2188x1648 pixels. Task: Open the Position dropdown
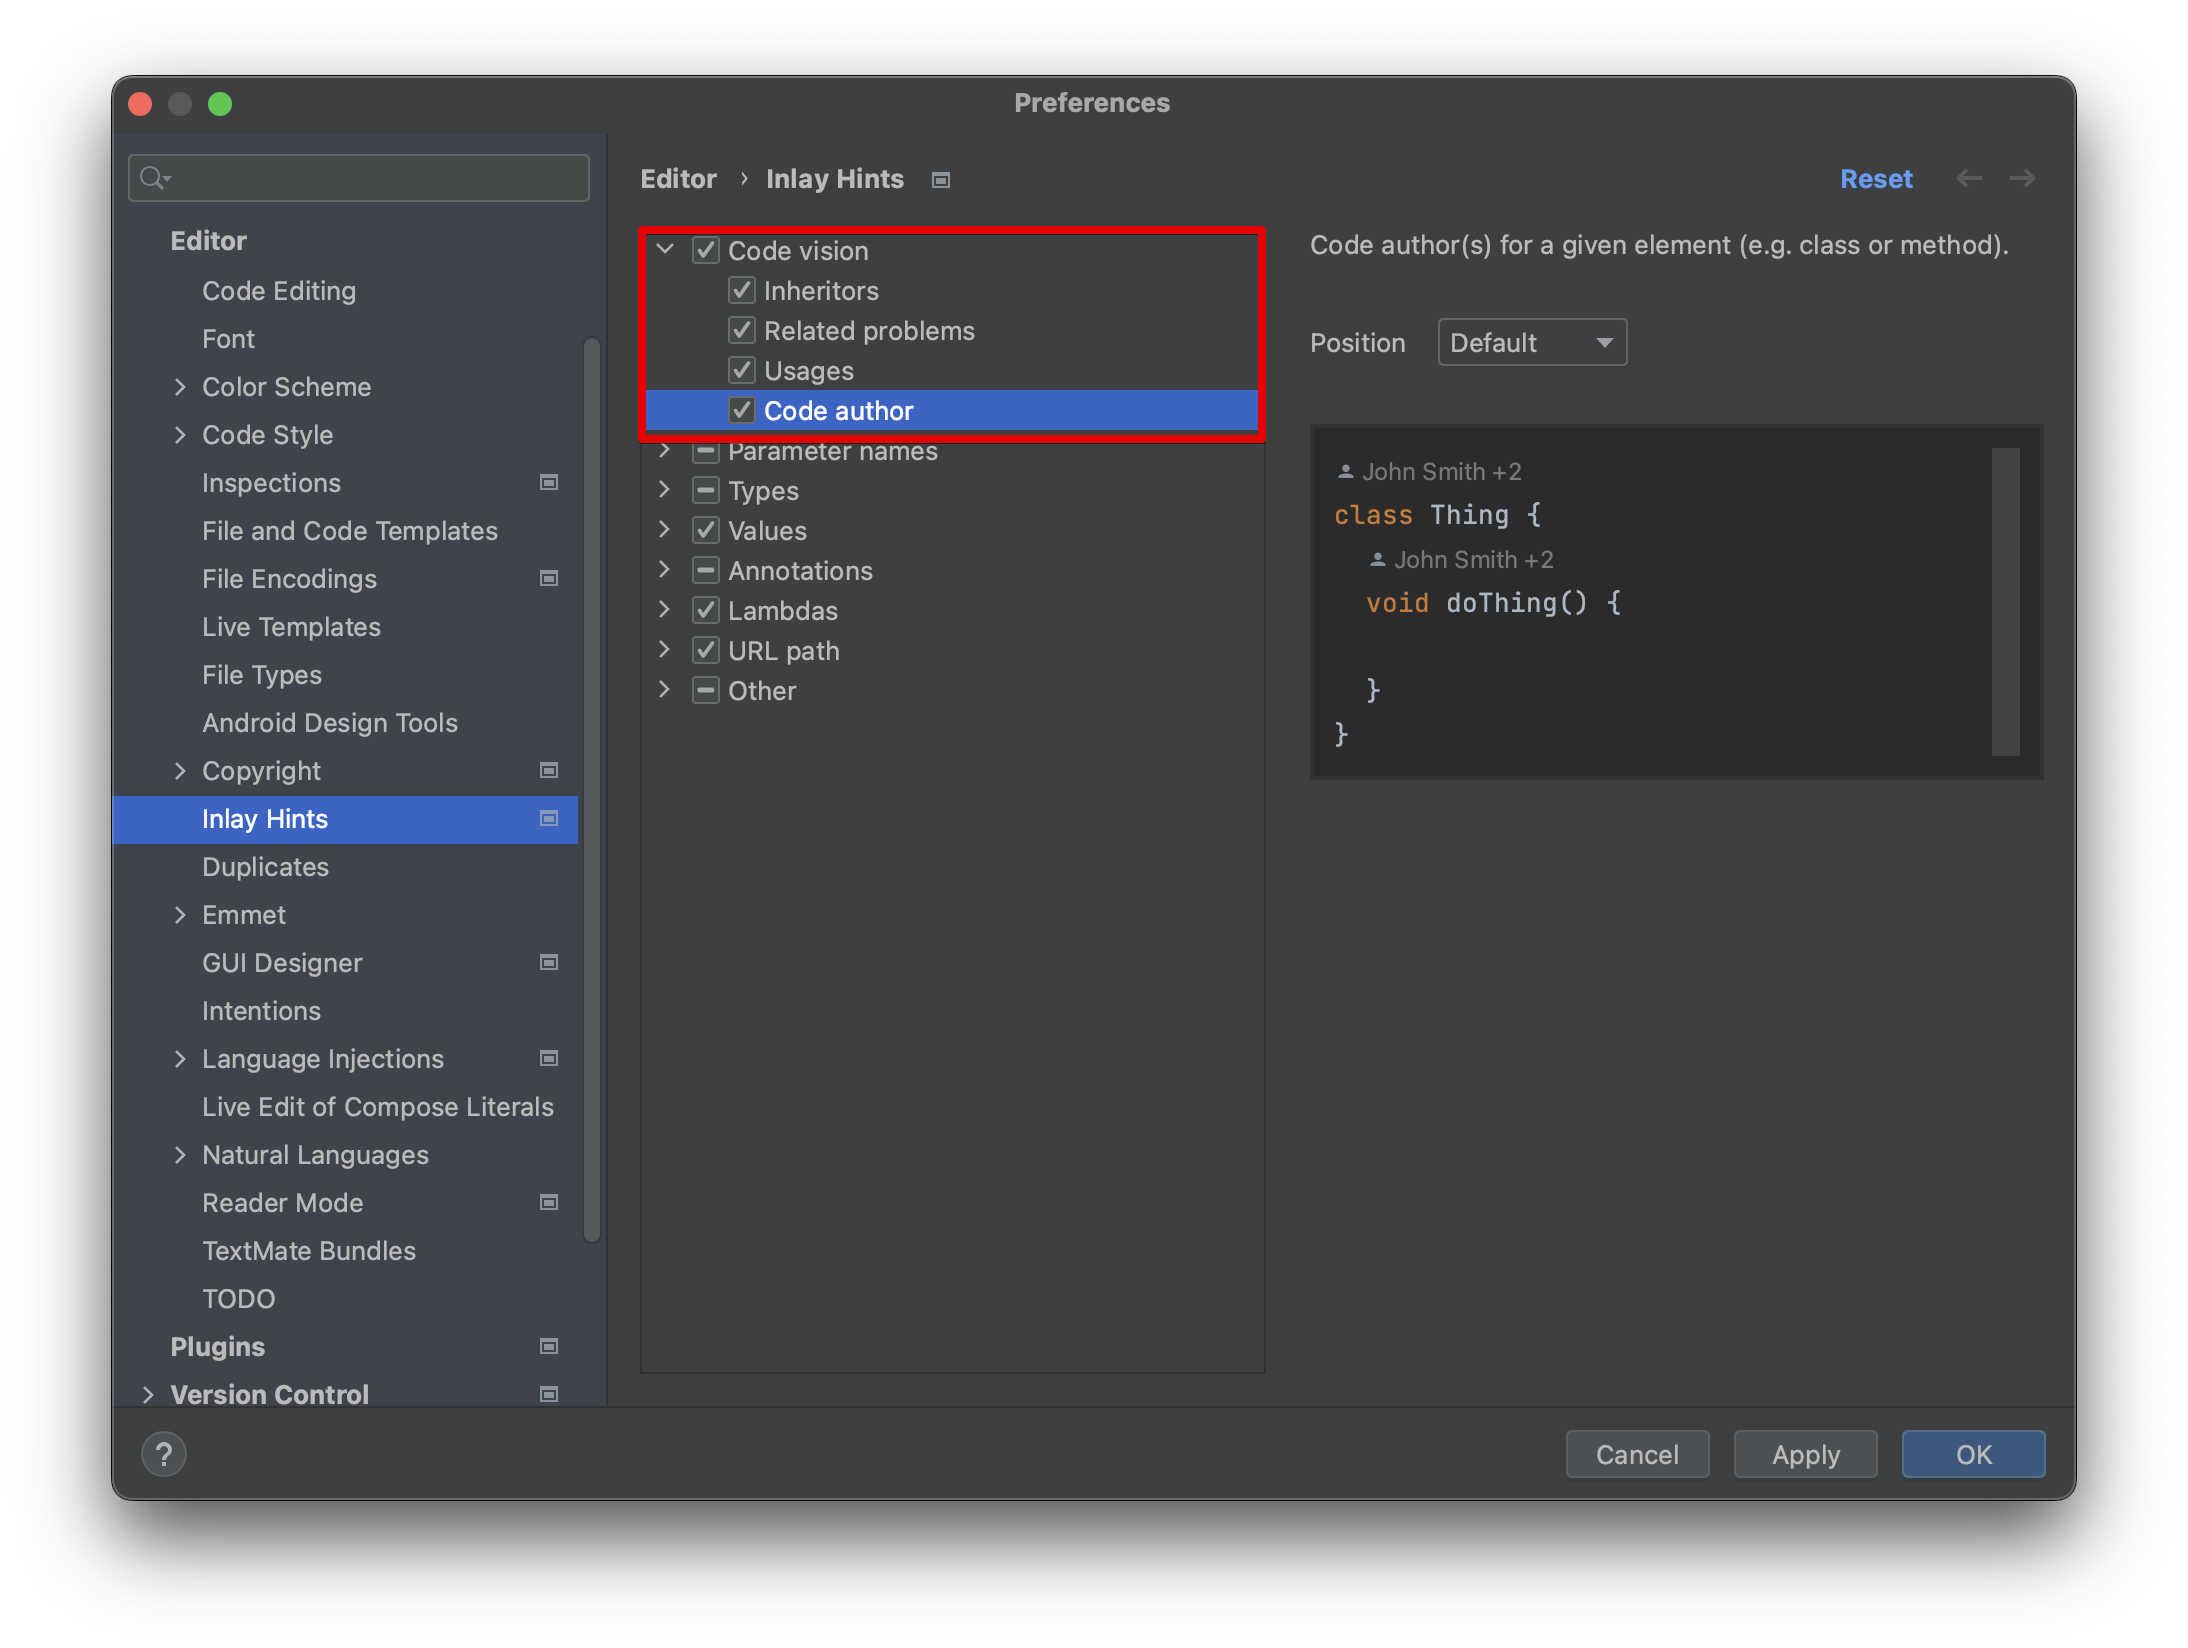(1531, 342)
